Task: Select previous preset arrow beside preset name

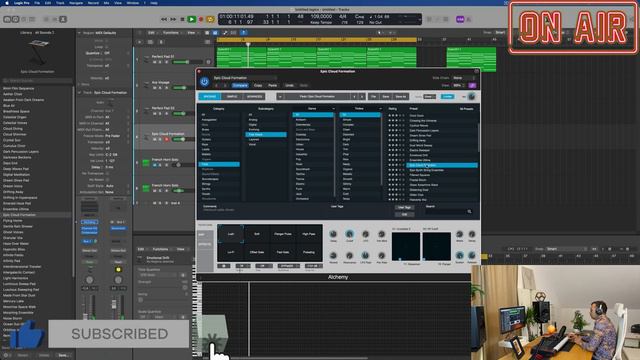Action: click(x=354, y=96)
